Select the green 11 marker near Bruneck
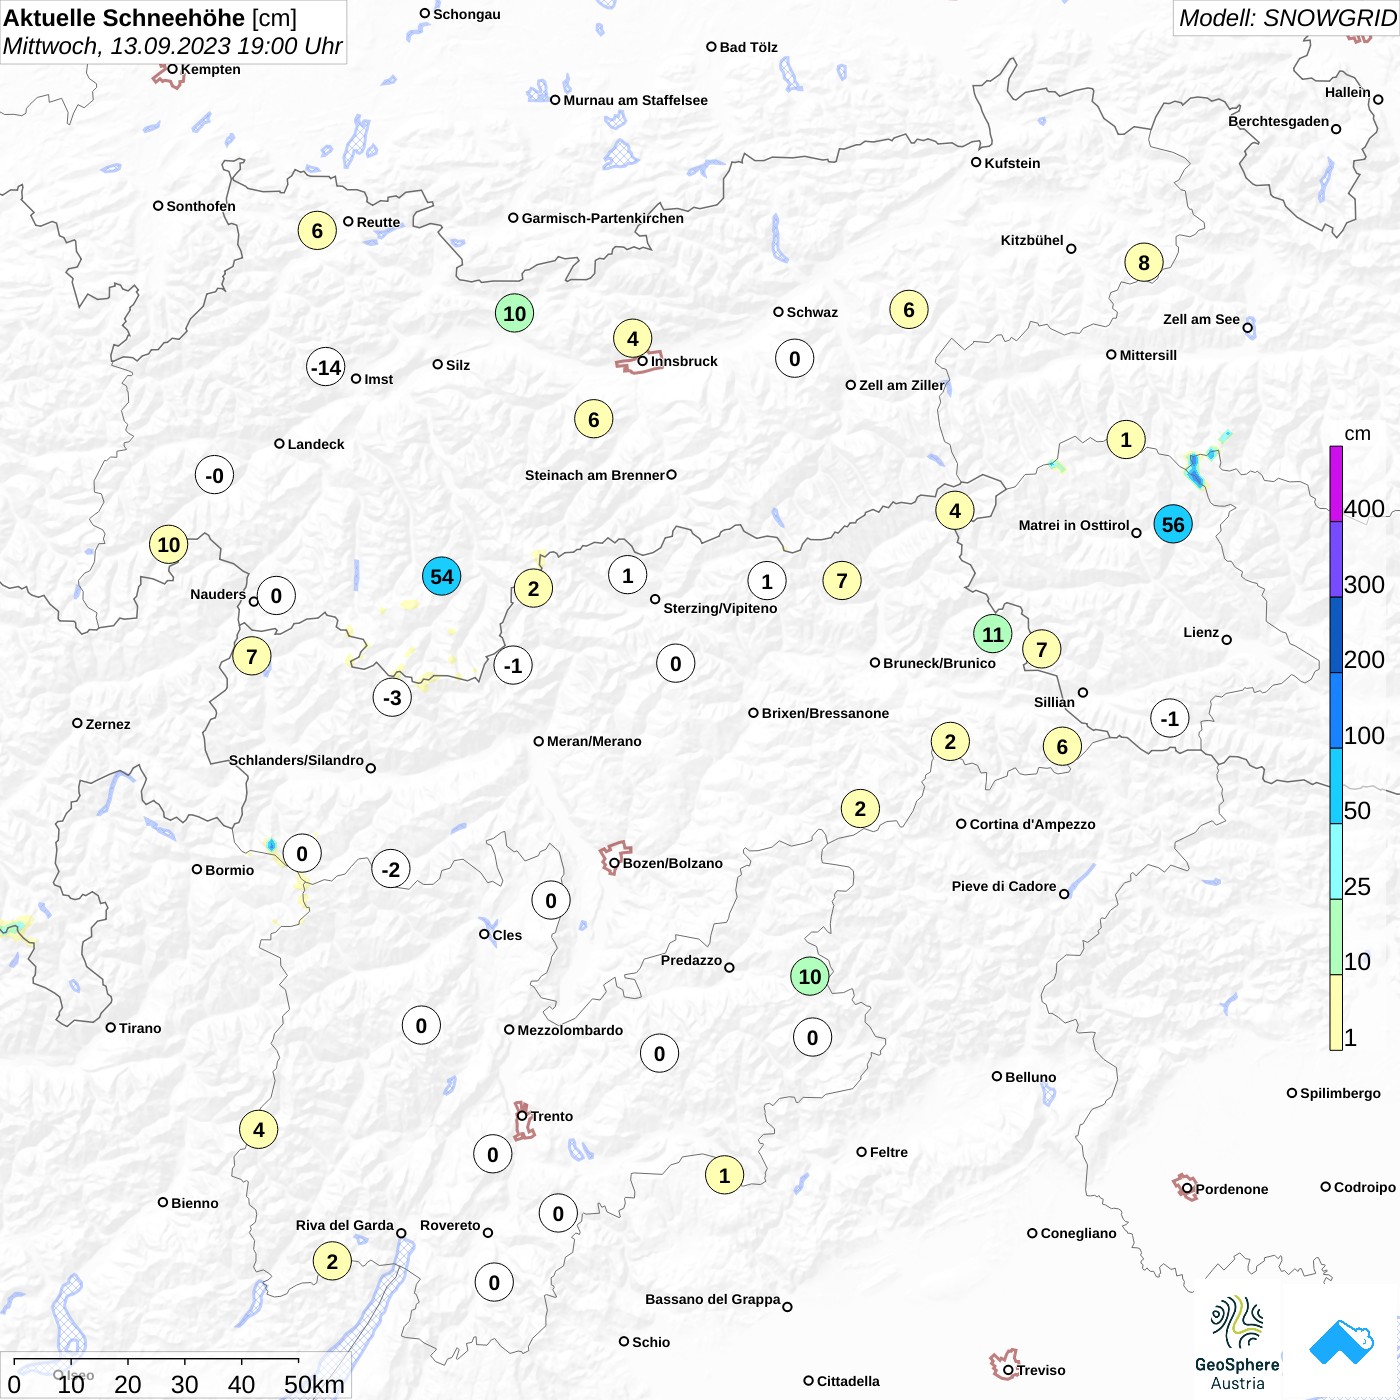Screen dimensions: 1400x1400 click(993, 634)
